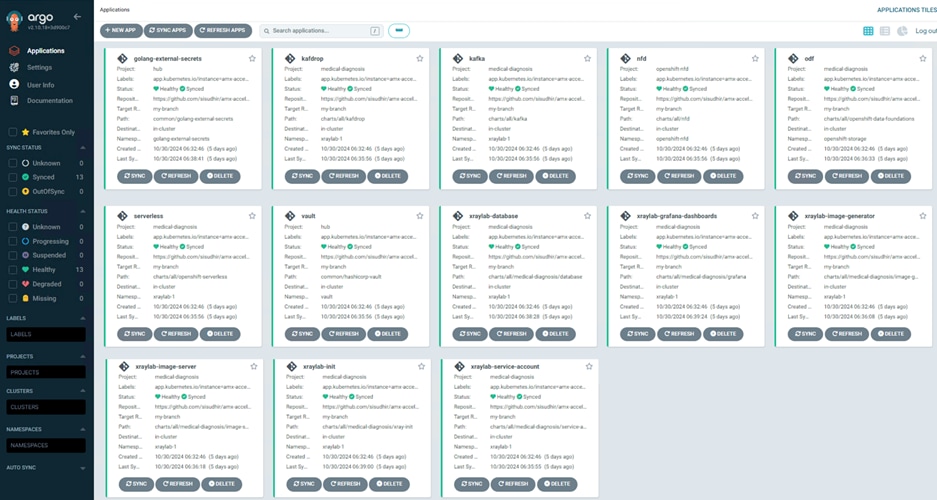Click the dash pill button beside search
The image size is (937, 500).
(x=399, y=30)
